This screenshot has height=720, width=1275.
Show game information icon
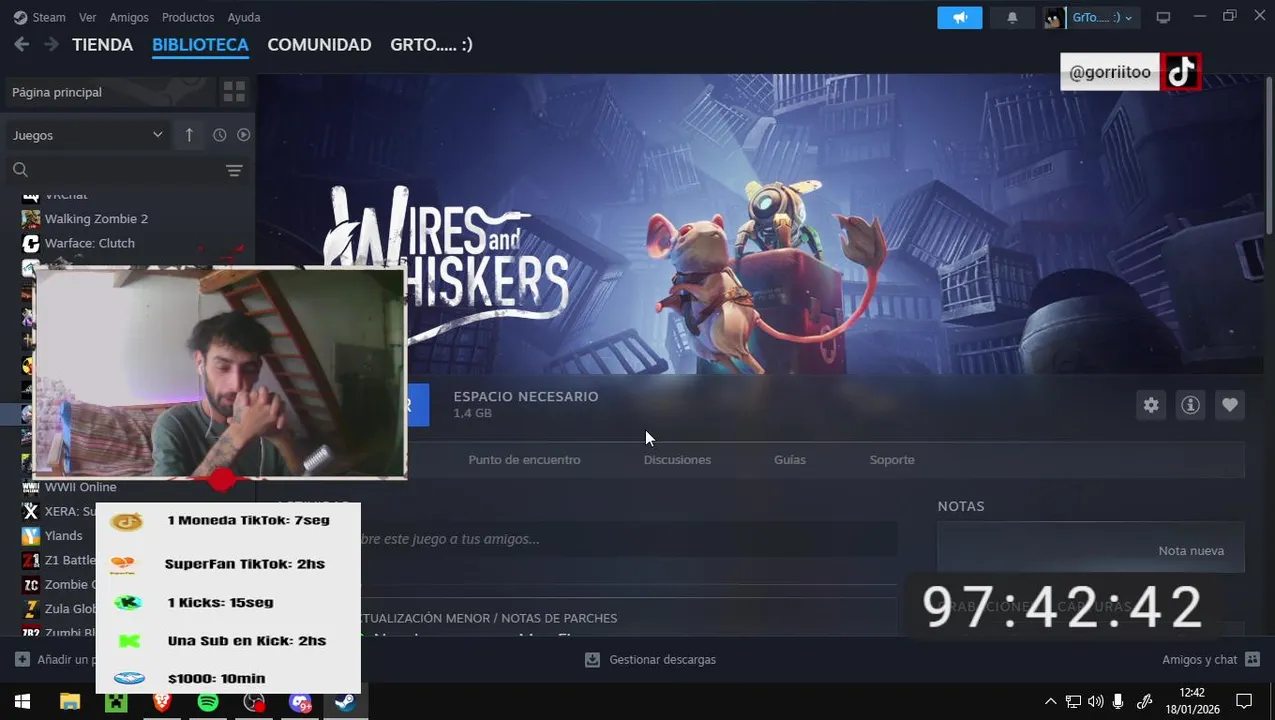tap(1190, 405)
